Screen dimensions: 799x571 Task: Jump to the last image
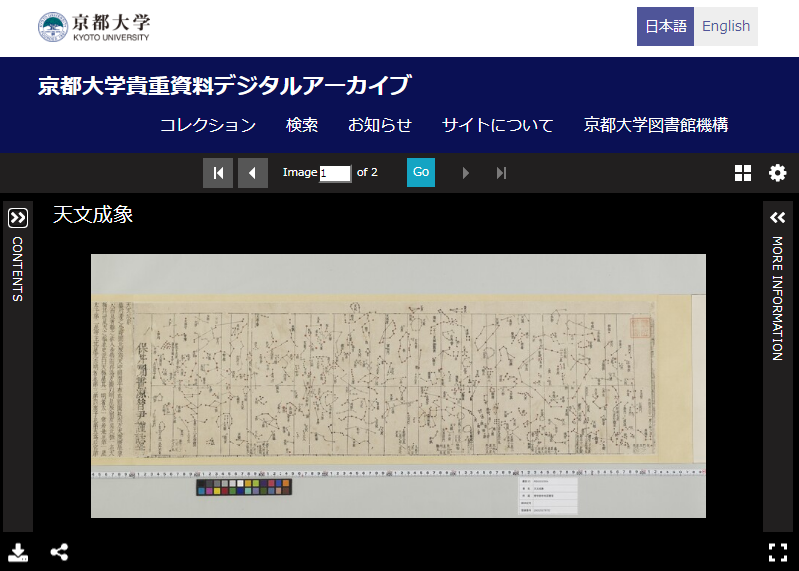501,173
